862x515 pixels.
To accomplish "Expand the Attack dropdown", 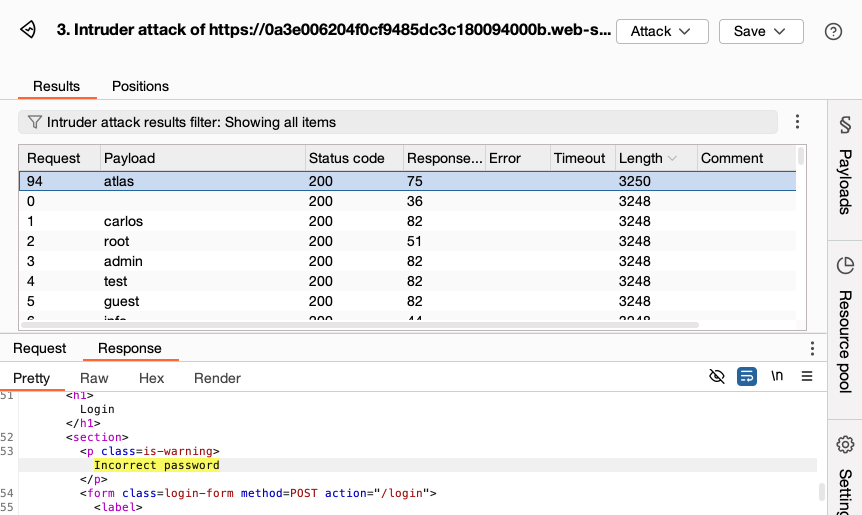I will click(x=661, y=31).
